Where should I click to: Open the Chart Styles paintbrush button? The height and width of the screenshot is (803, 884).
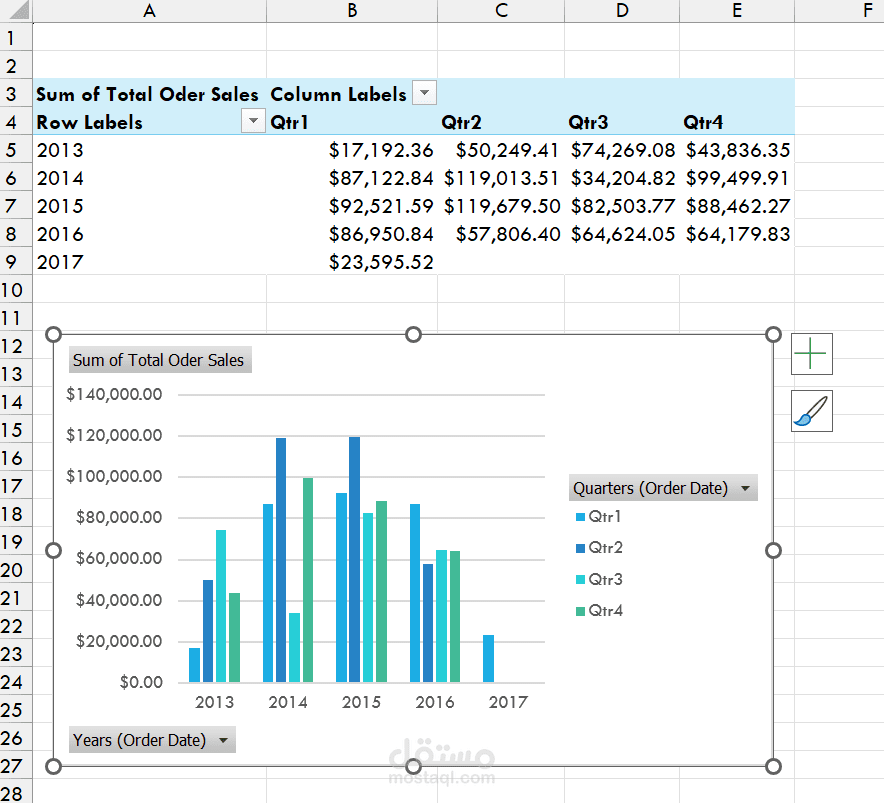pos(811,411)
